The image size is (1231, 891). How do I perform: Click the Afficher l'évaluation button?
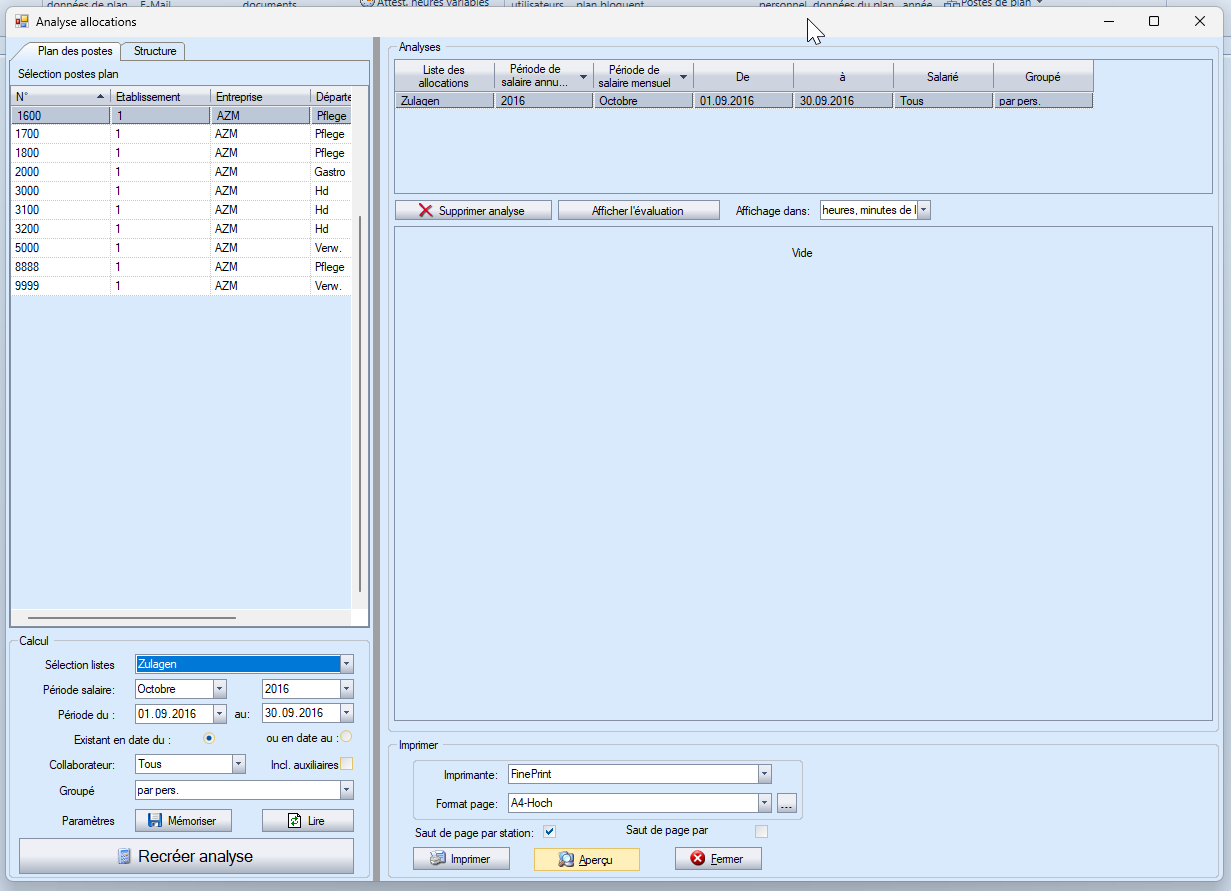pyautogui.click(x=638, y=211)
